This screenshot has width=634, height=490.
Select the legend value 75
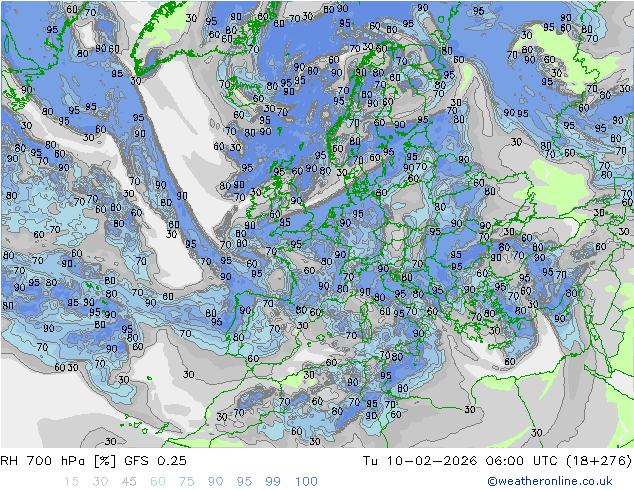187,482
